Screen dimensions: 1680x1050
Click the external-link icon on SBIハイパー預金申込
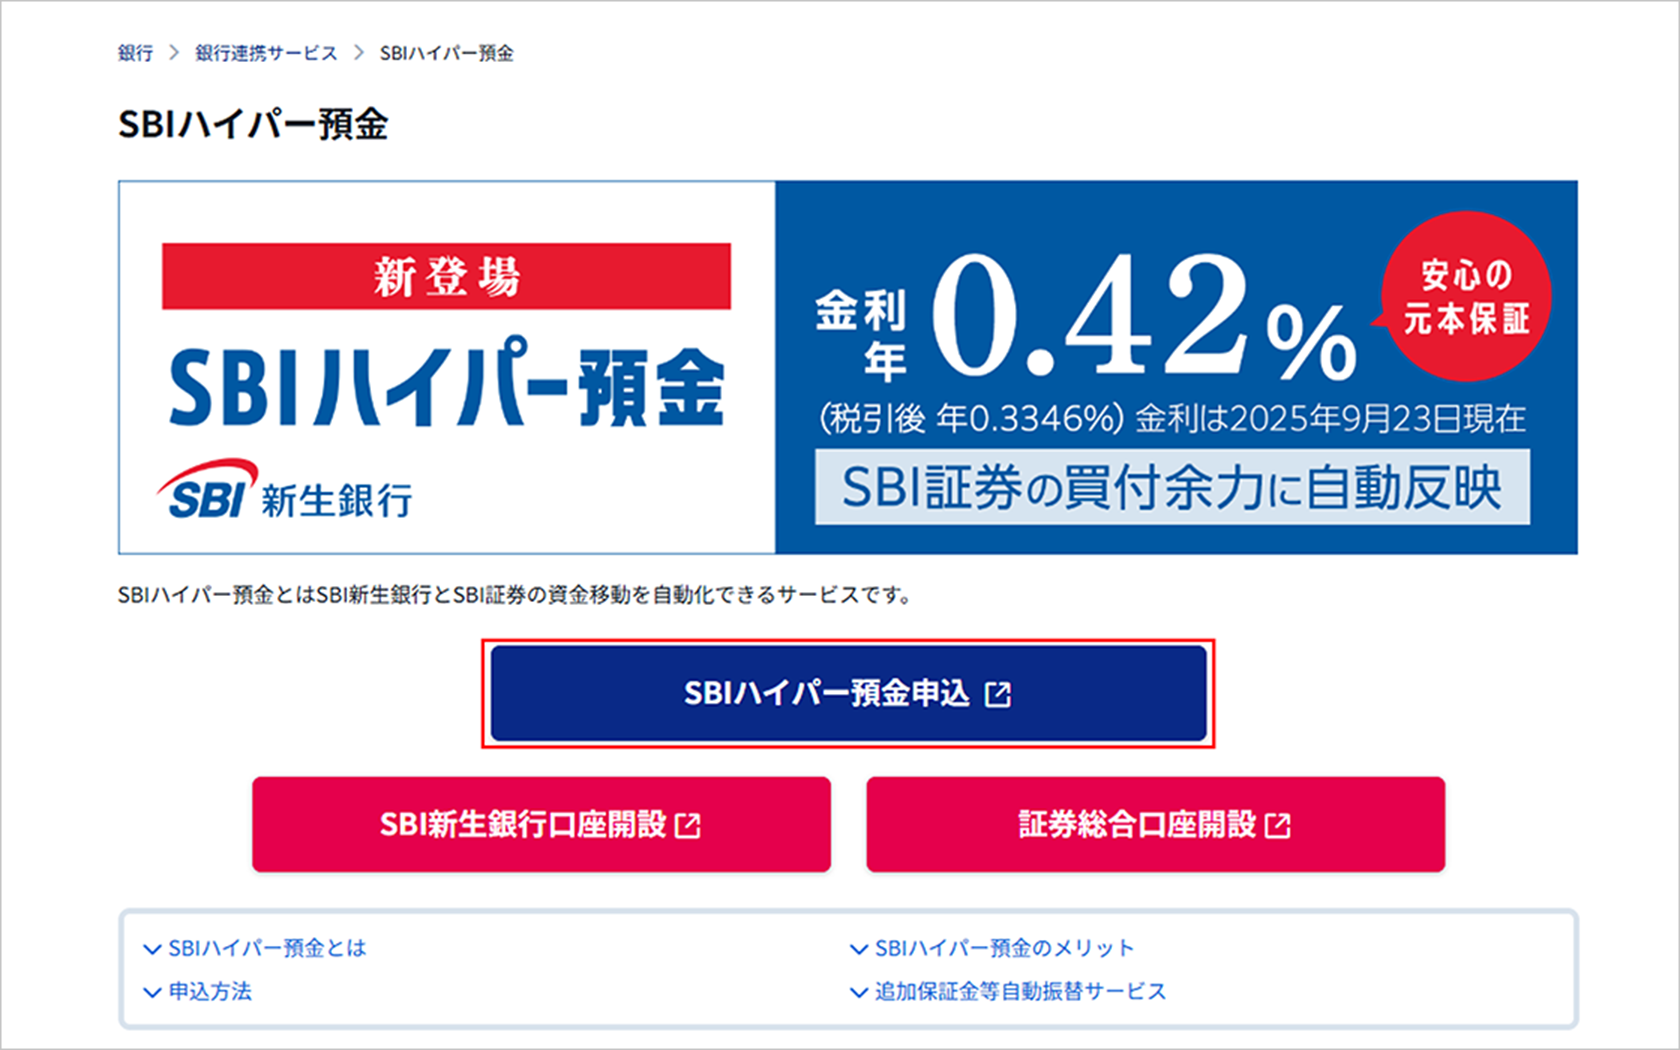click(998, 694)
